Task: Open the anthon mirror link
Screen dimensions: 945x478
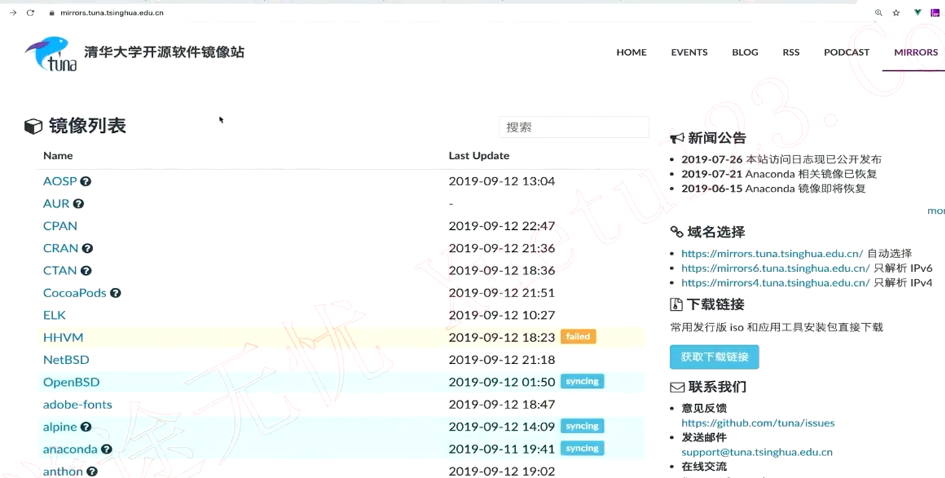Action: 63,471
